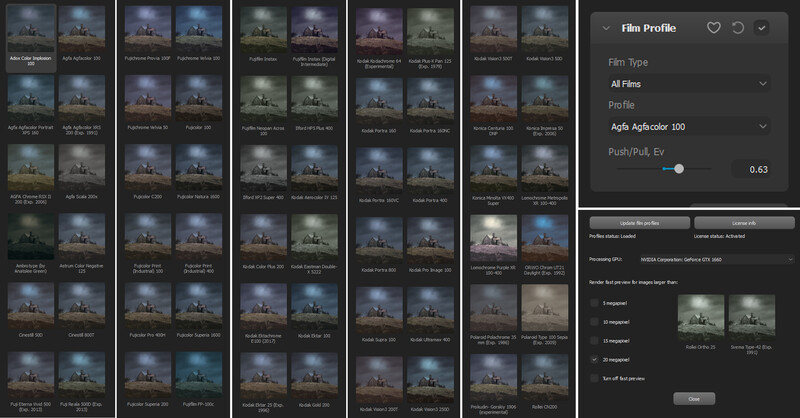Pick the Rollei CN200 thumbnail
800x418 pixels.
coord(544,378)
